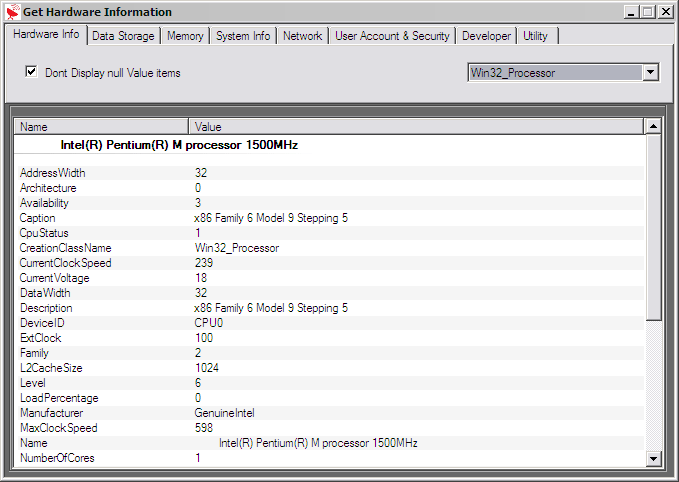
Task: Click the CPU0 value
Action: [209, 323]
